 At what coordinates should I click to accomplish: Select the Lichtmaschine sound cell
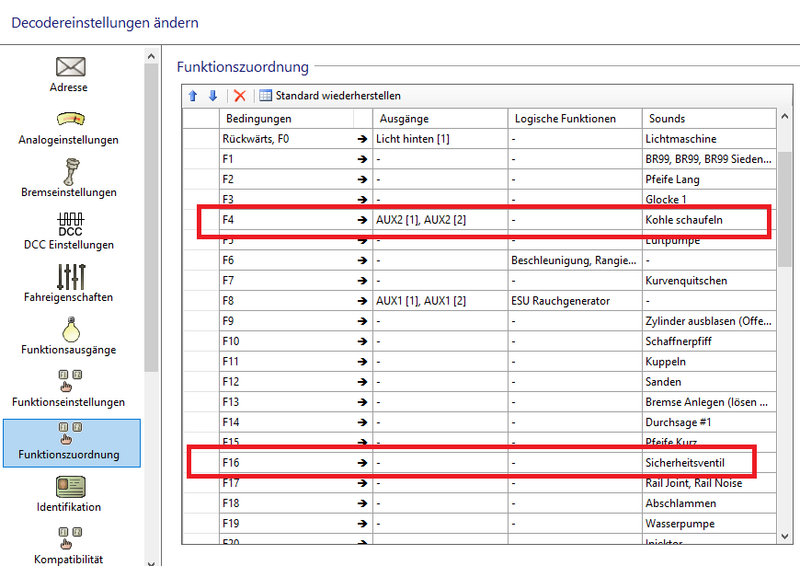point(709,139)
